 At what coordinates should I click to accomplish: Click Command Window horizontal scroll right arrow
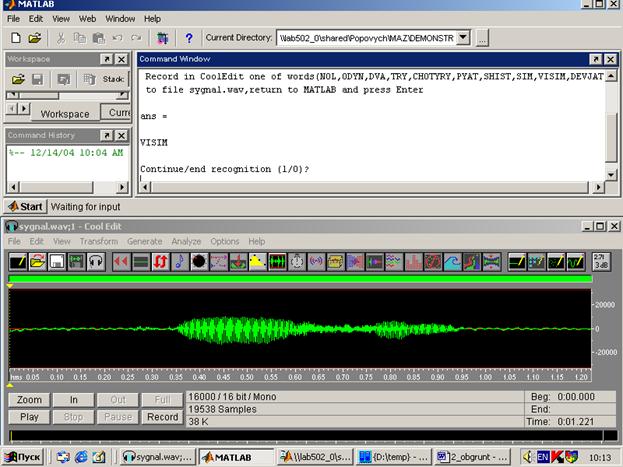click(598, 187)
